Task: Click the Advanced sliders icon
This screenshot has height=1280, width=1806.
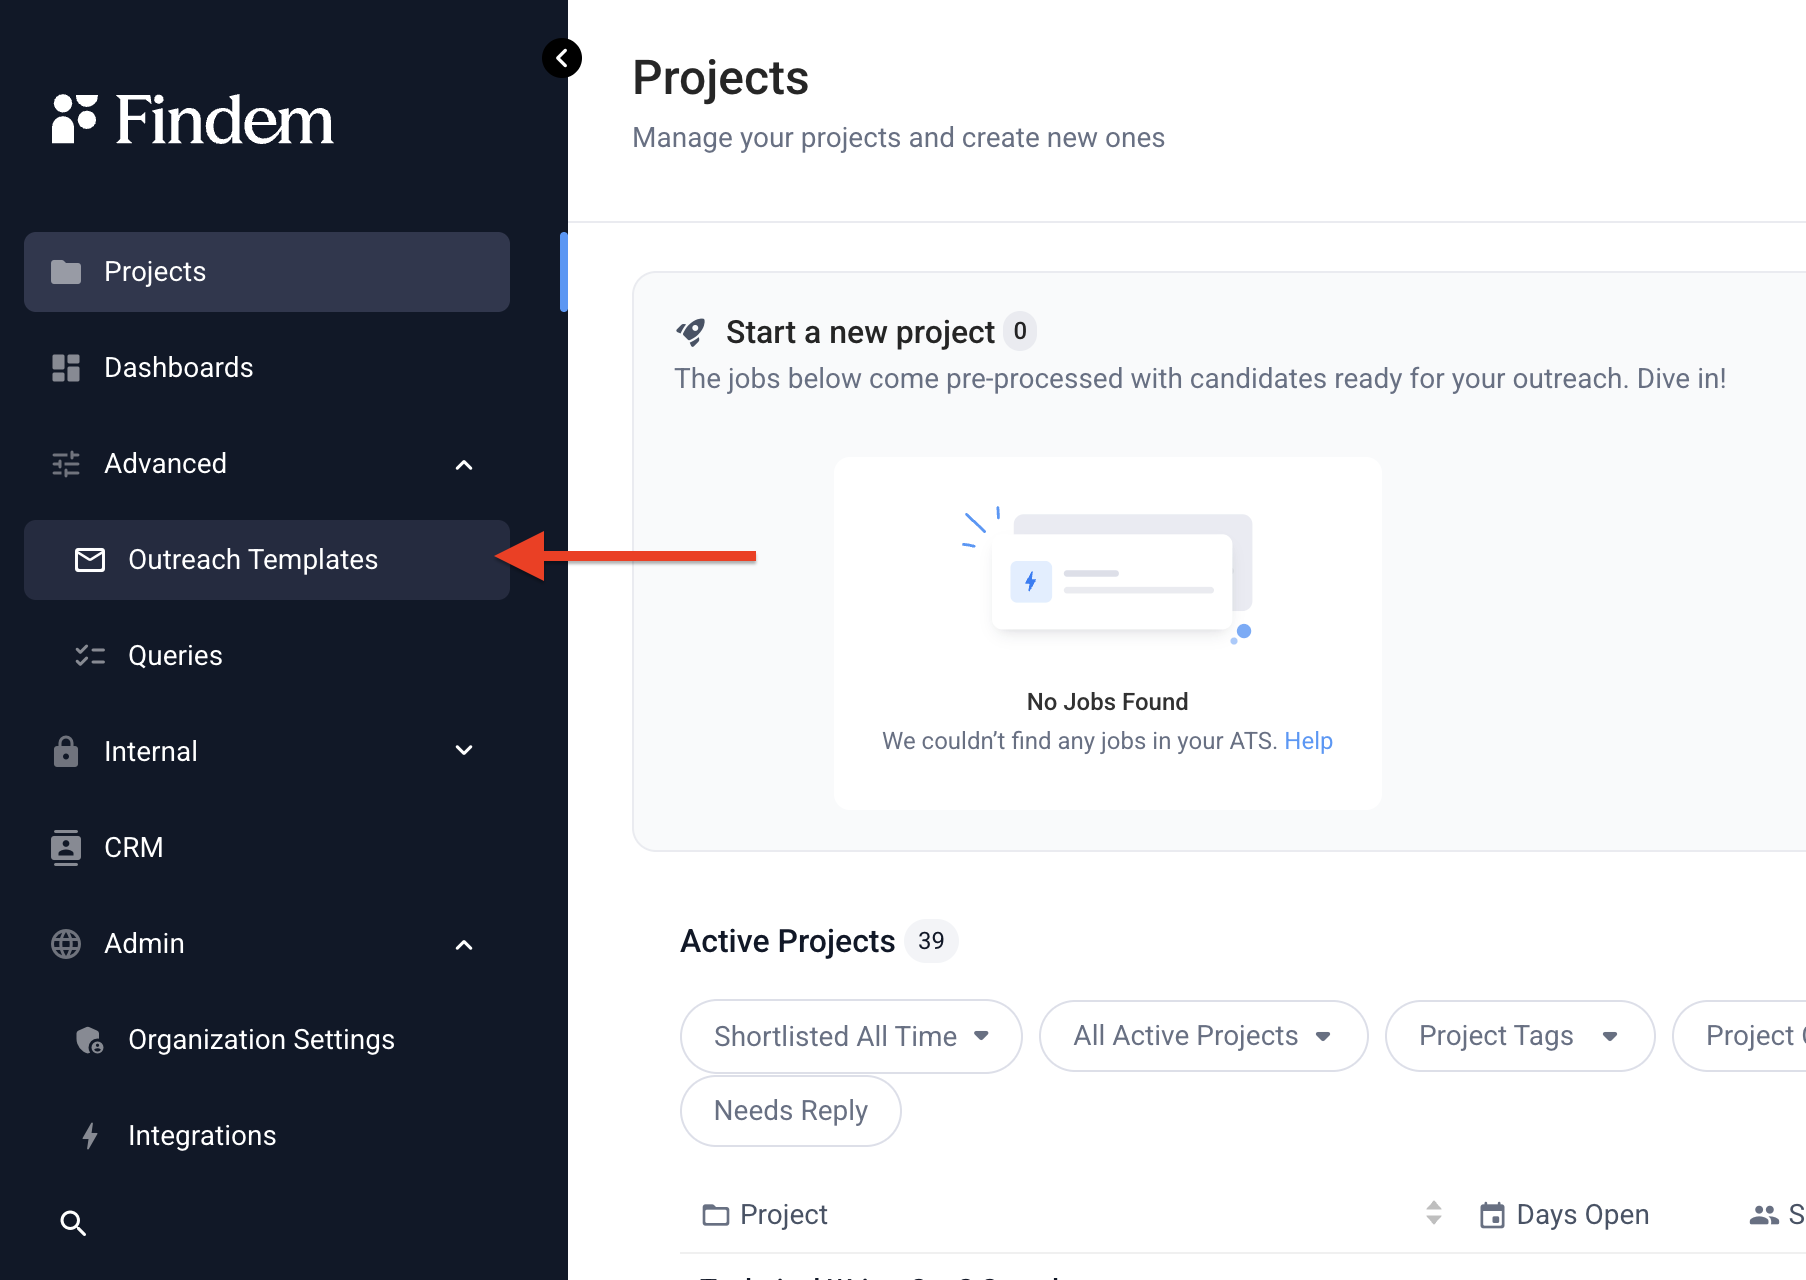Action: 66,464
